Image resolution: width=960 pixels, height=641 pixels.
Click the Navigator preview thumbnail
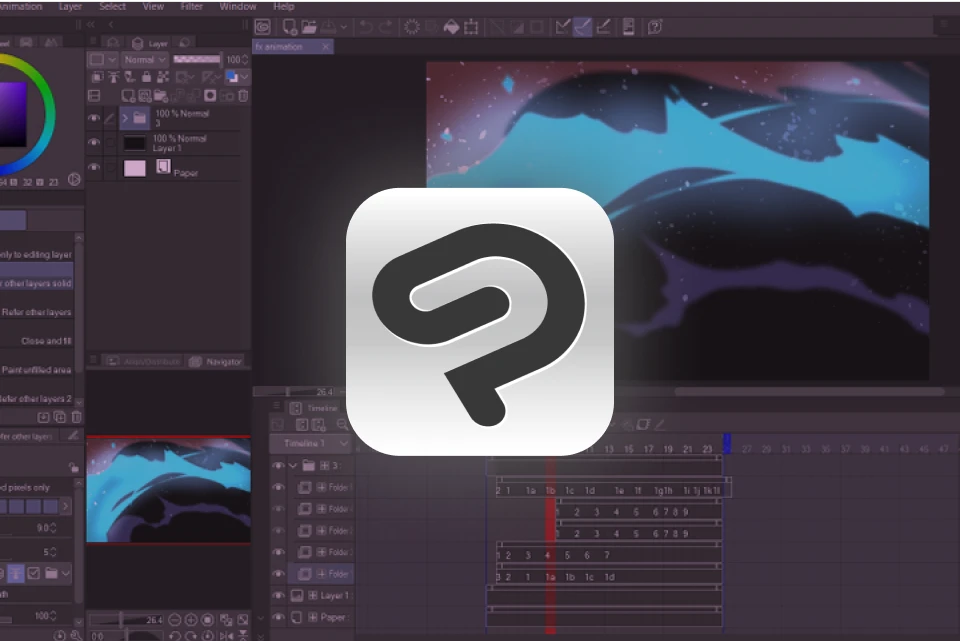pyautogui.click(x=168, y=490)
